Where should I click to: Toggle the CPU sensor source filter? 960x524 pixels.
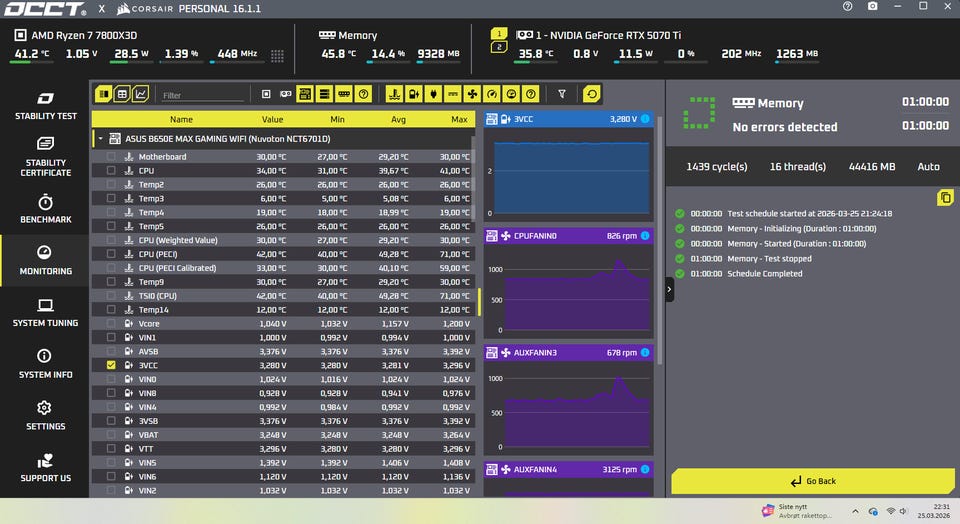266,94
